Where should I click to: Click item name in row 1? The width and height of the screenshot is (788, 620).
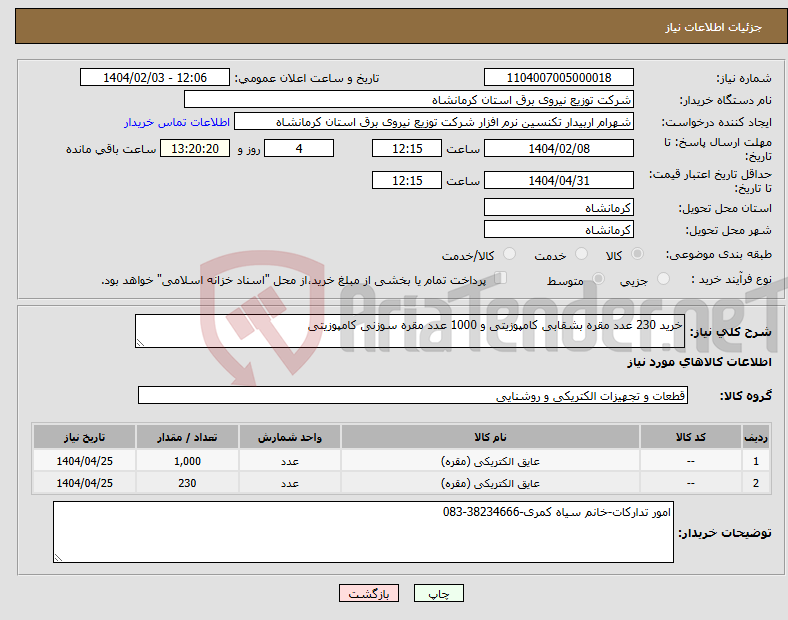tap(490, 461)
